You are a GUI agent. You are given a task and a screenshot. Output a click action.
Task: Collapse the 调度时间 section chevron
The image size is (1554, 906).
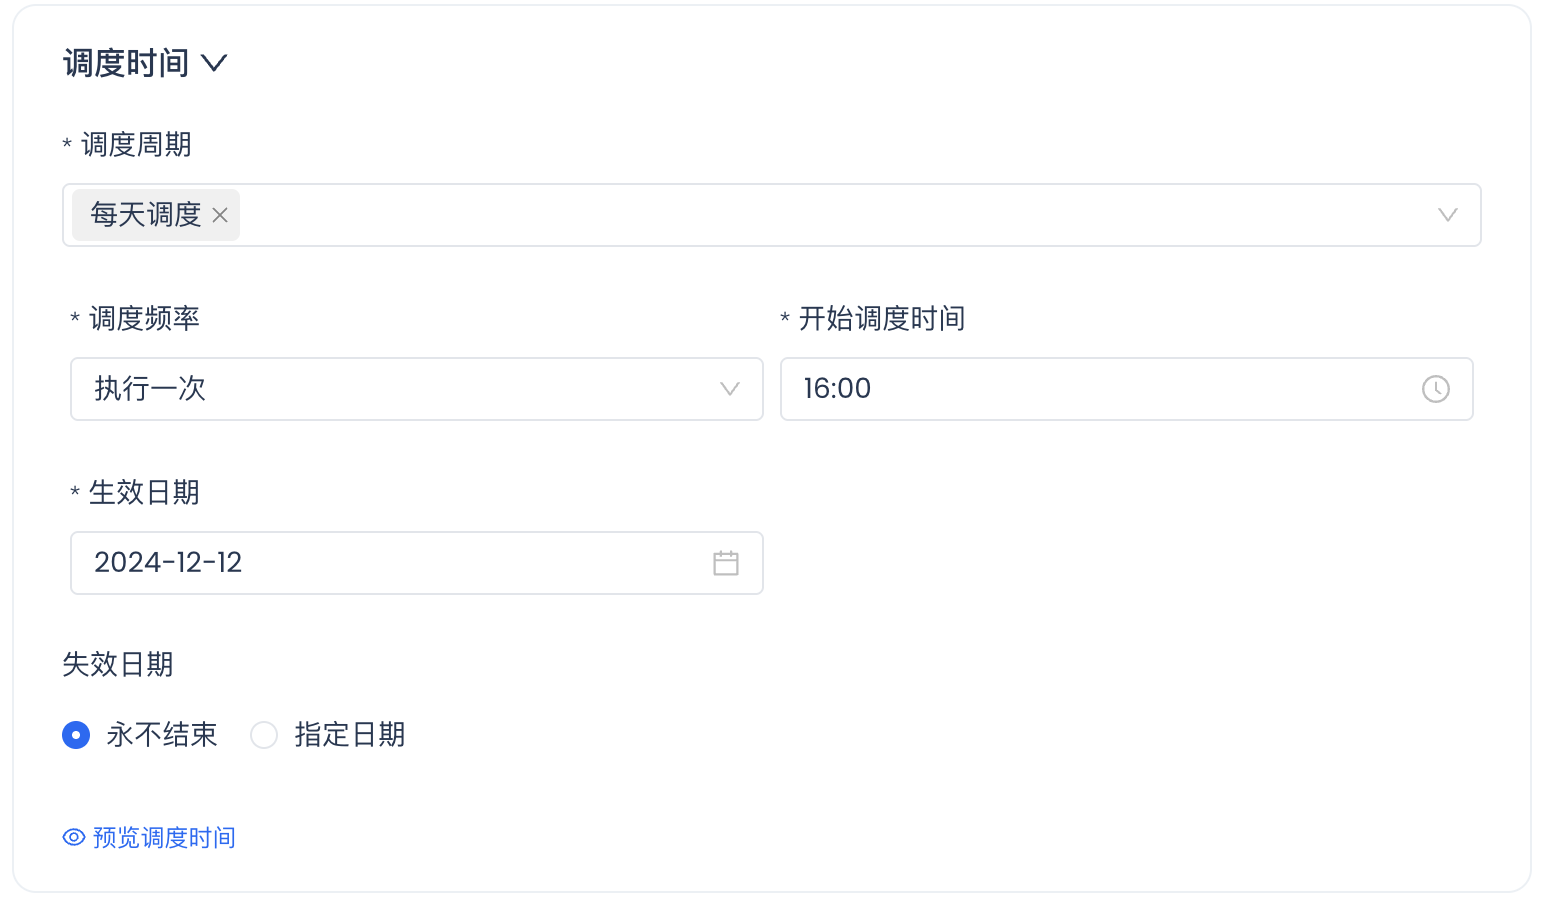coord(214,64)
